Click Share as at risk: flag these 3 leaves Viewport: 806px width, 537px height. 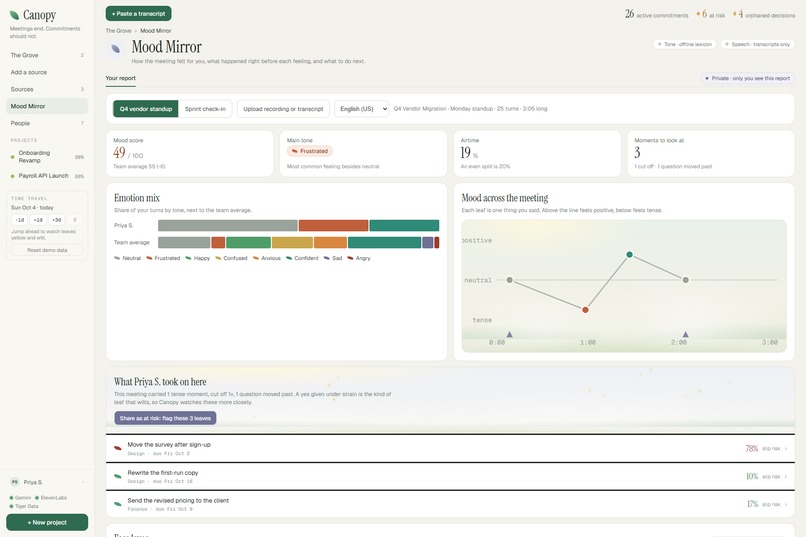(x=166, y=418)
